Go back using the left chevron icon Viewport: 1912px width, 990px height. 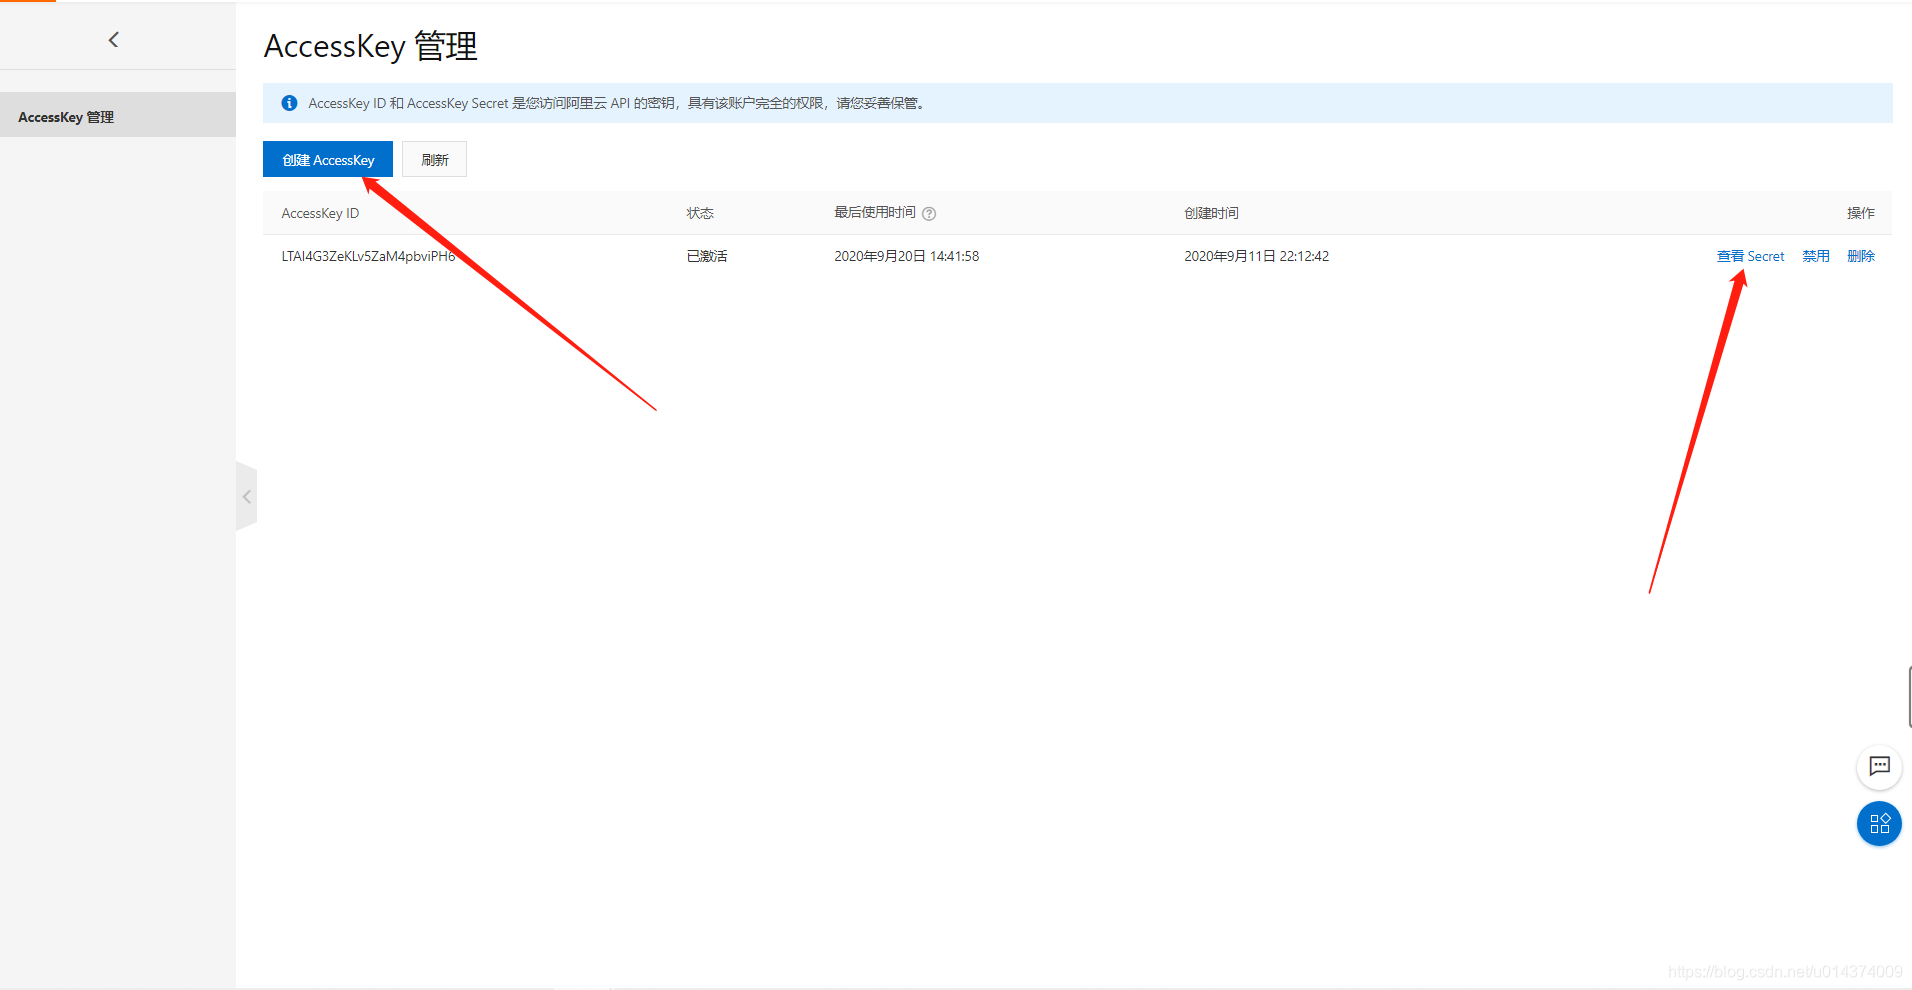[113, 40]
